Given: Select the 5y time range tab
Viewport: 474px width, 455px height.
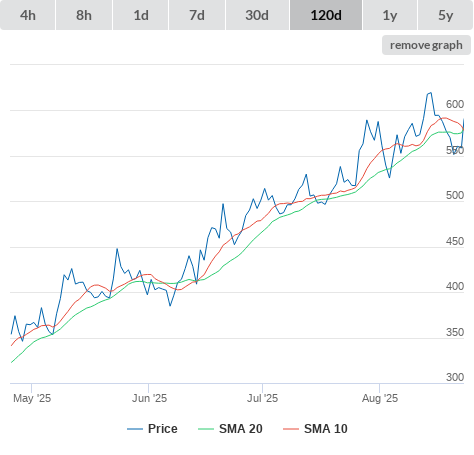Looking at the screenshot, I should (446, 15).
